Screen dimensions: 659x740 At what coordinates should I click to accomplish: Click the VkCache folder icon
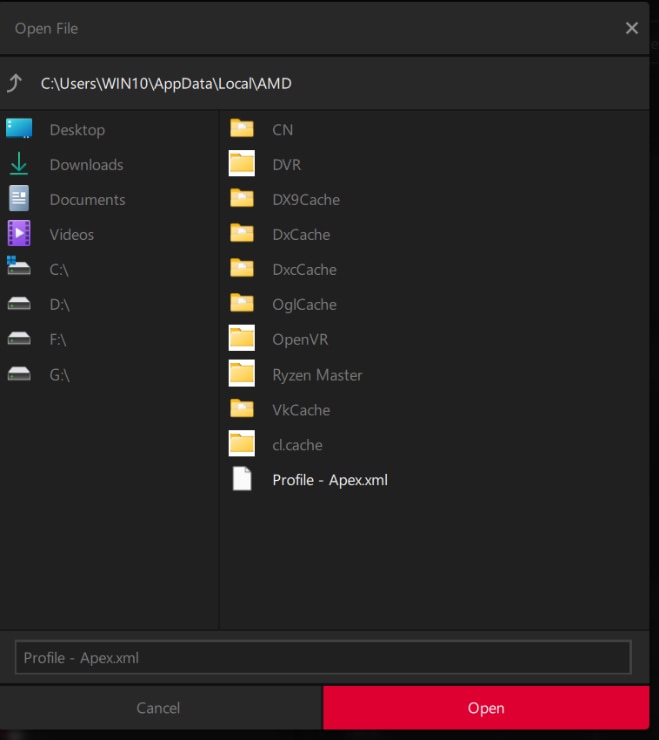pos(242,409)
